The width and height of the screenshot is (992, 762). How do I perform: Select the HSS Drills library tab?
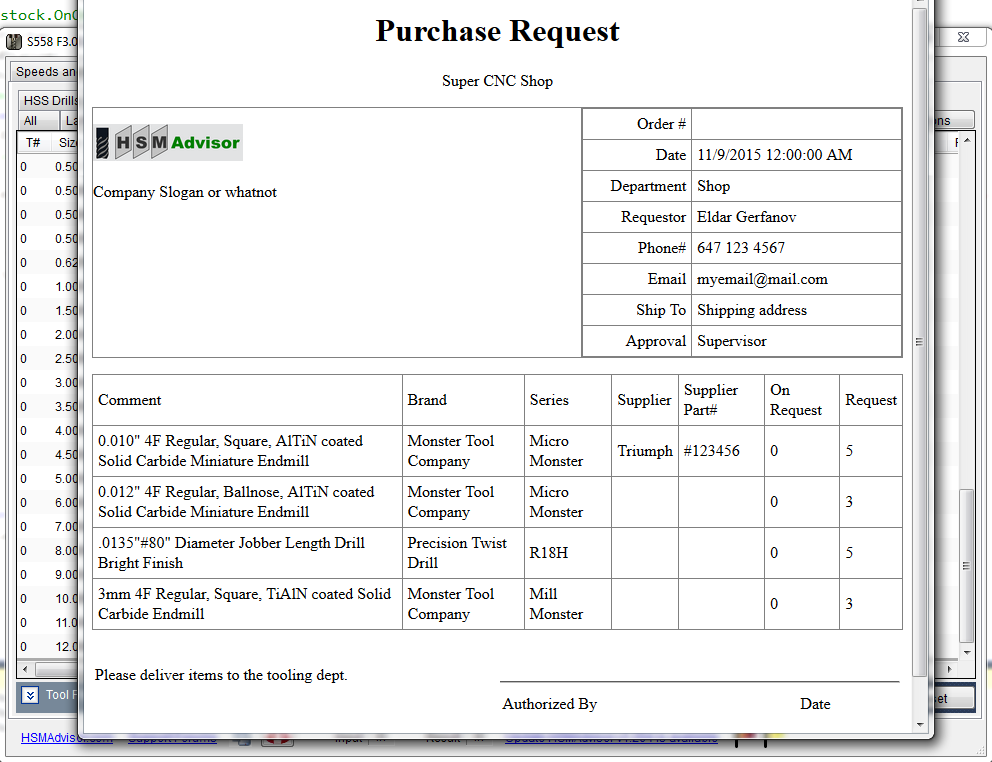coord(49,101)
